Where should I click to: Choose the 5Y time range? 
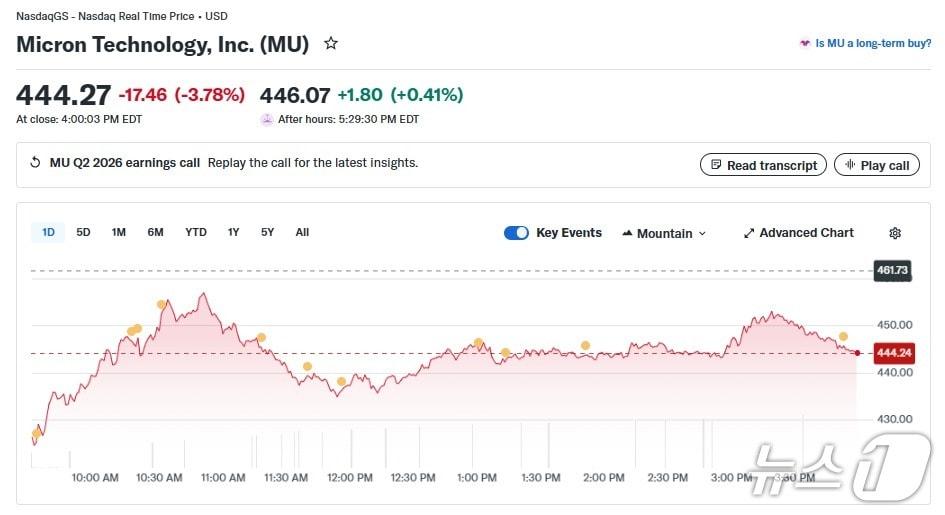click(267, 232)
